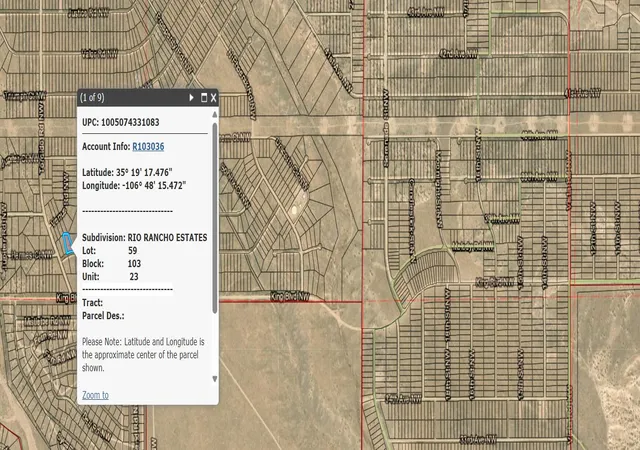This screenshot has height=450, width=640.
Task: Maximize the parcel info popup
Action: pos(204,98)
